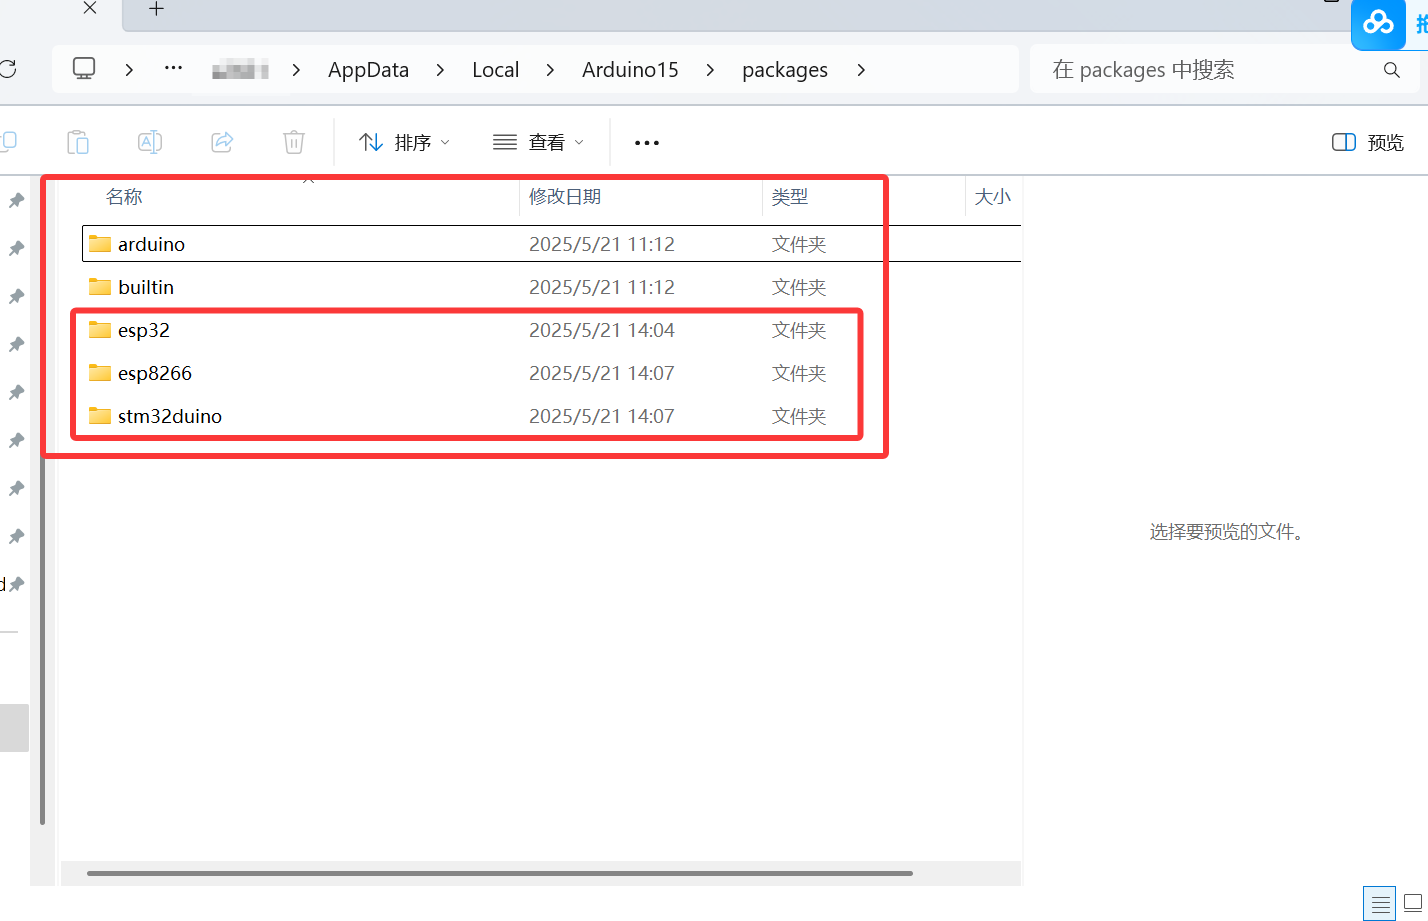
Task: Click packages in the breadcrumb
Action: [785, 70]
